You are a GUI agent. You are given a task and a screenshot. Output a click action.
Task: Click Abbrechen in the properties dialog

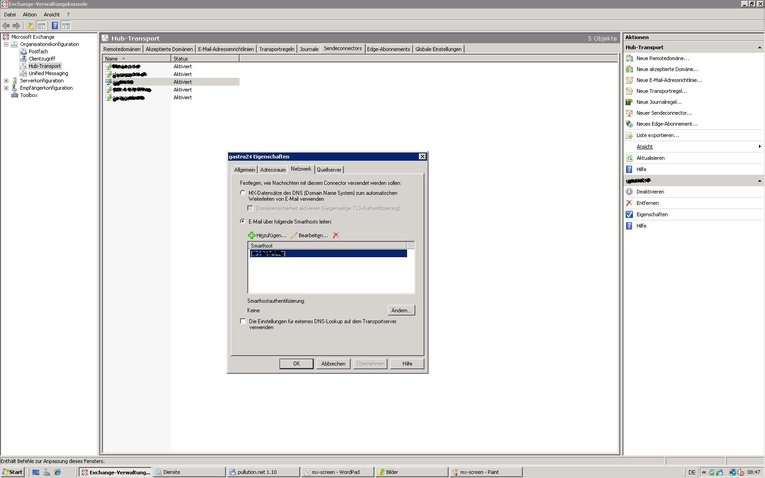333,364
